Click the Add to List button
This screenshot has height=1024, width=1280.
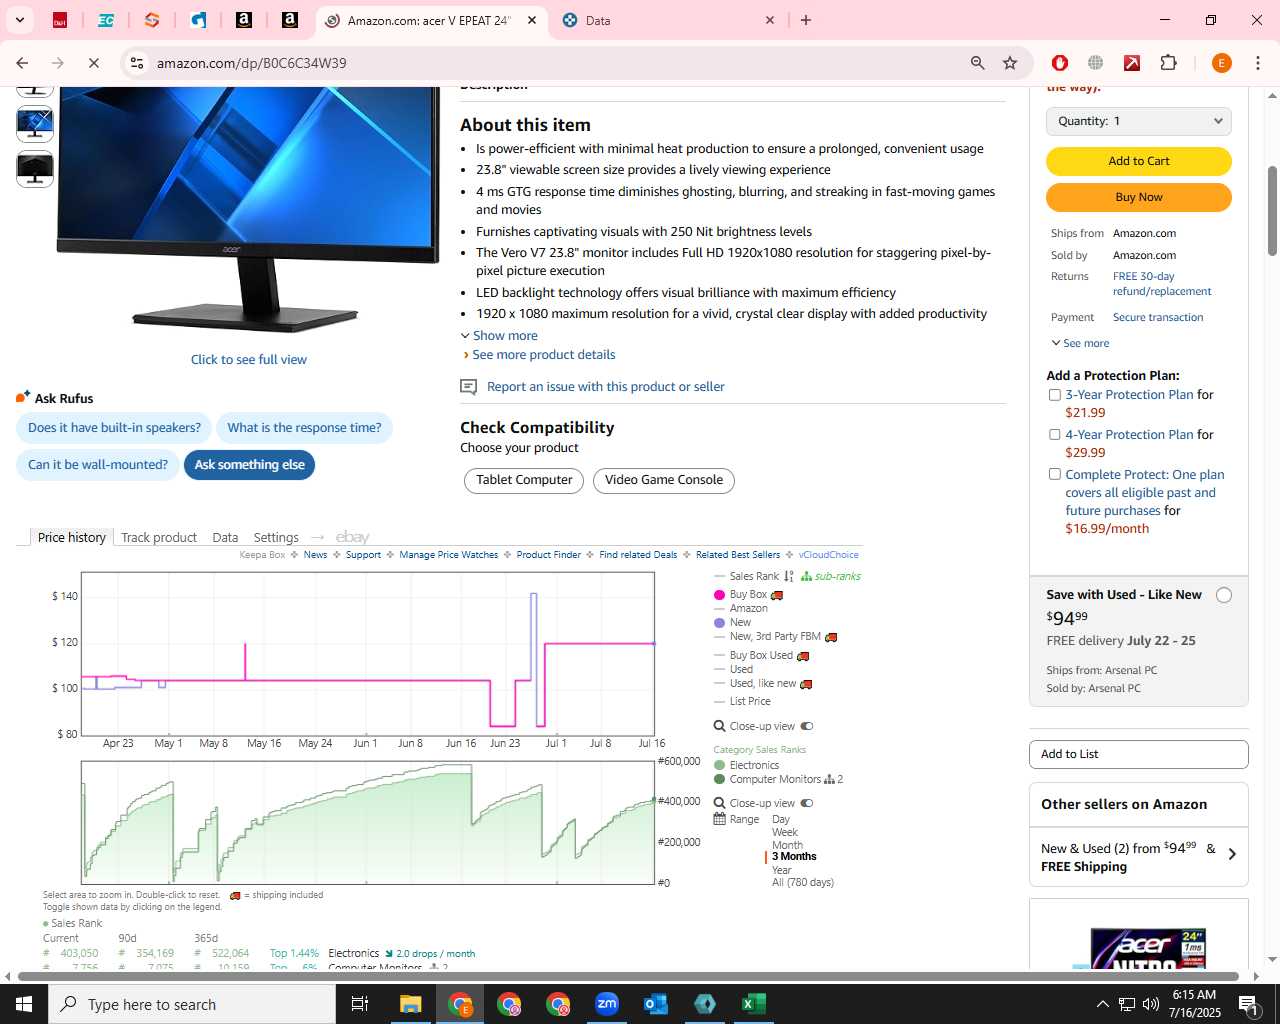1139,754
